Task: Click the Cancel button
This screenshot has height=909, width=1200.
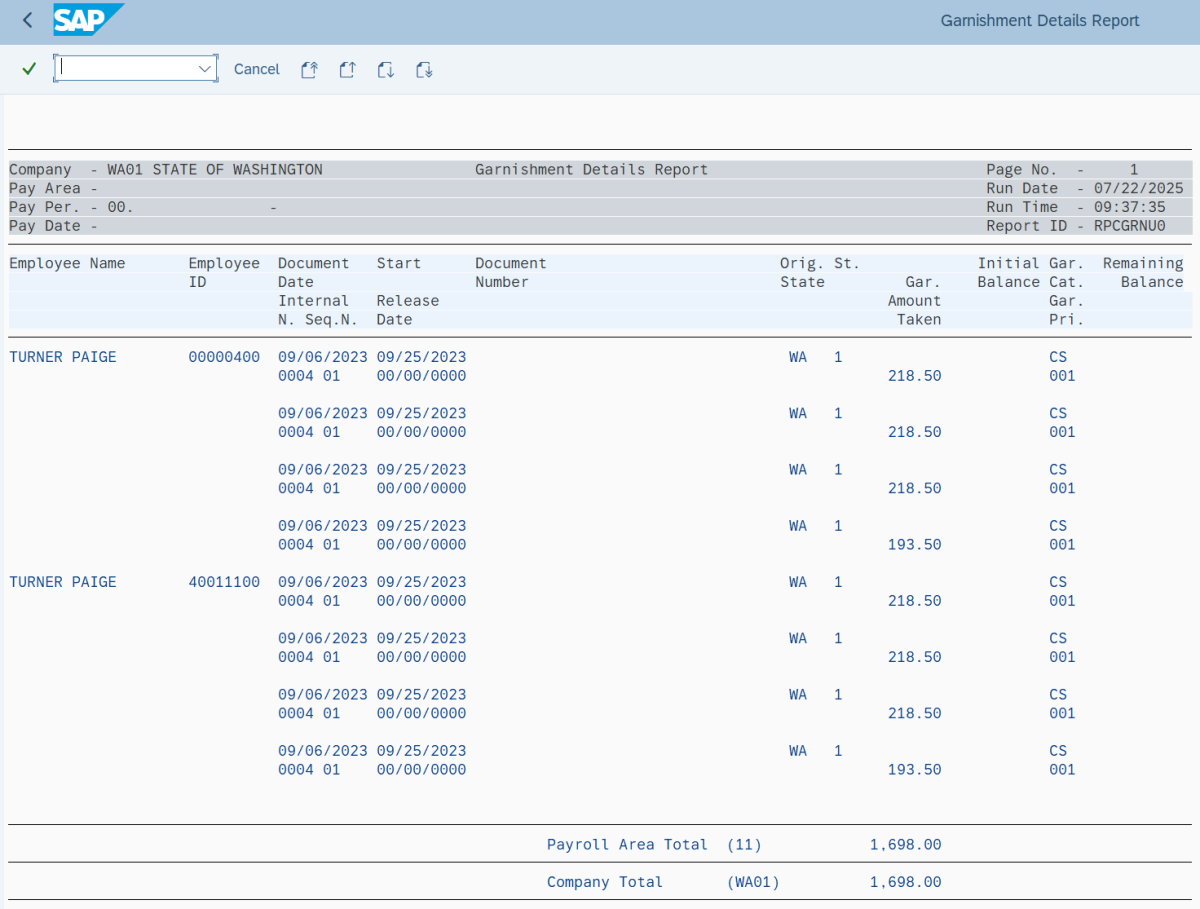Action: point(256,69)
